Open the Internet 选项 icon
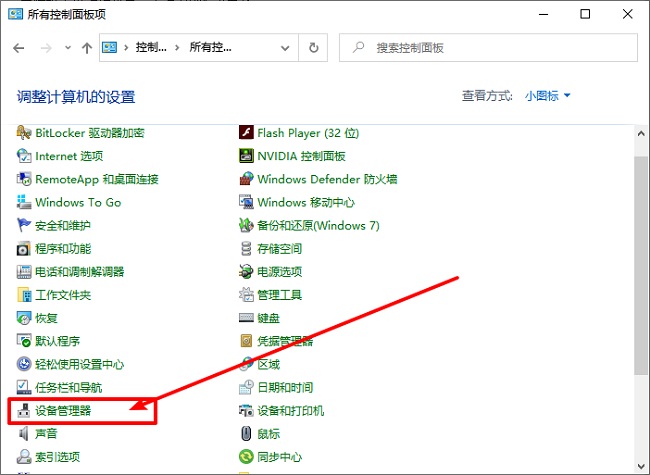The image size is (650, 475). pos(24,156)
